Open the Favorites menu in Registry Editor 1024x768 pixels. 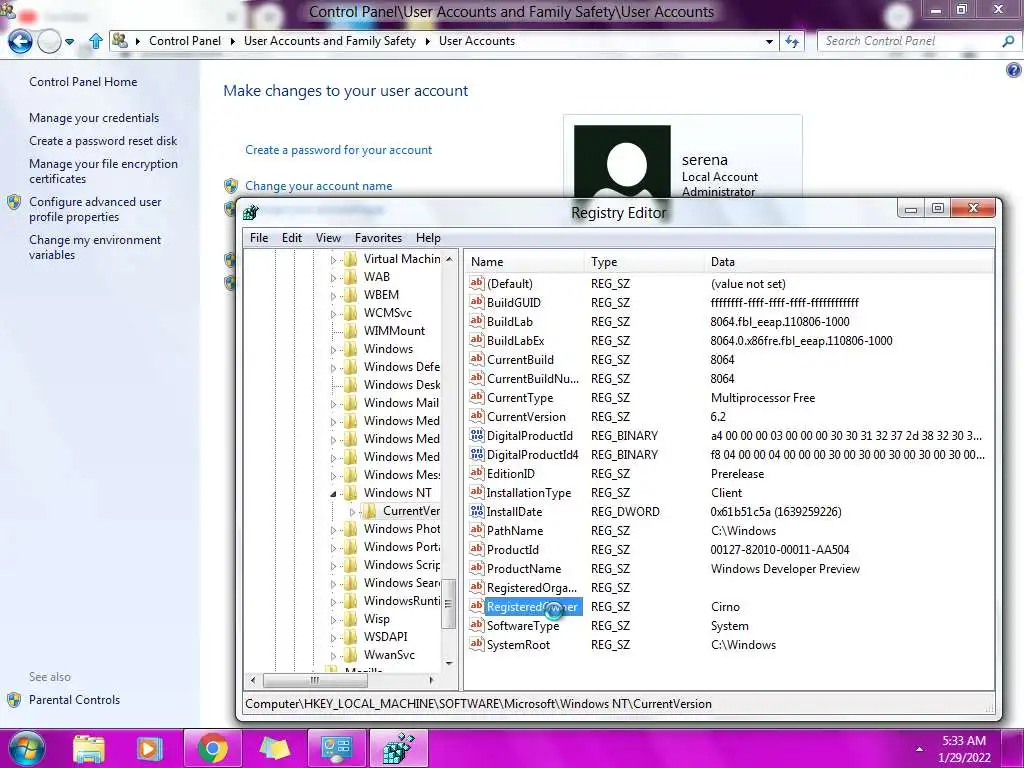(378, 238)
